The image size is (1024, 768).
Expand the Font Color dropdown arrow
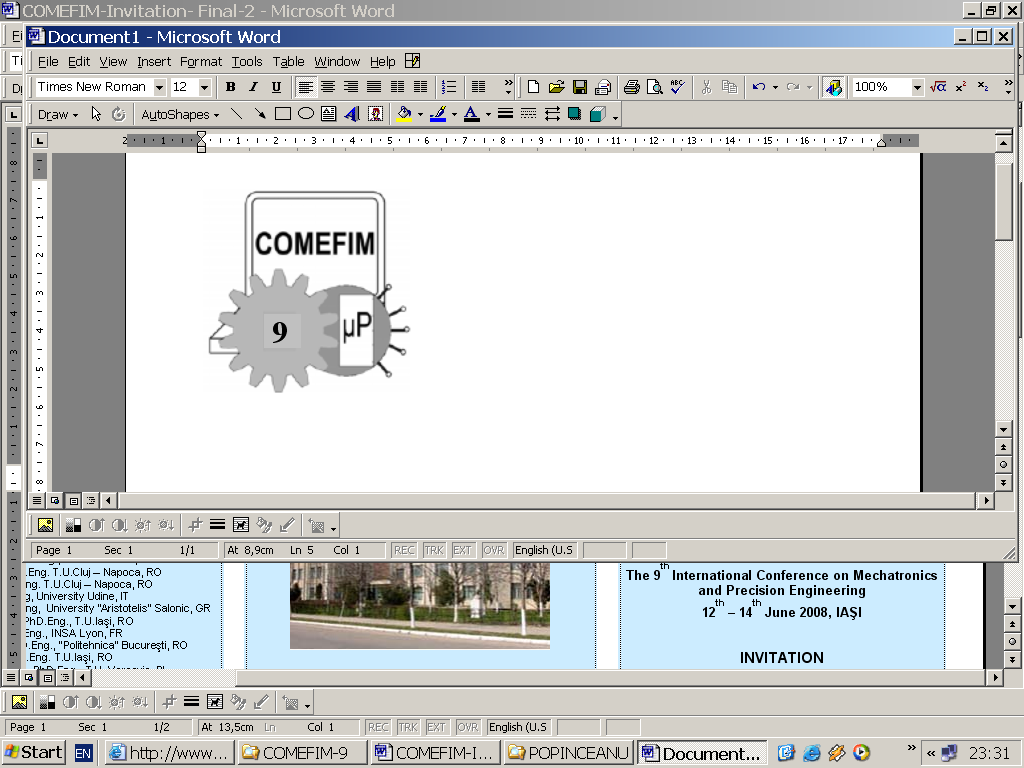click(x=488, y=114)
